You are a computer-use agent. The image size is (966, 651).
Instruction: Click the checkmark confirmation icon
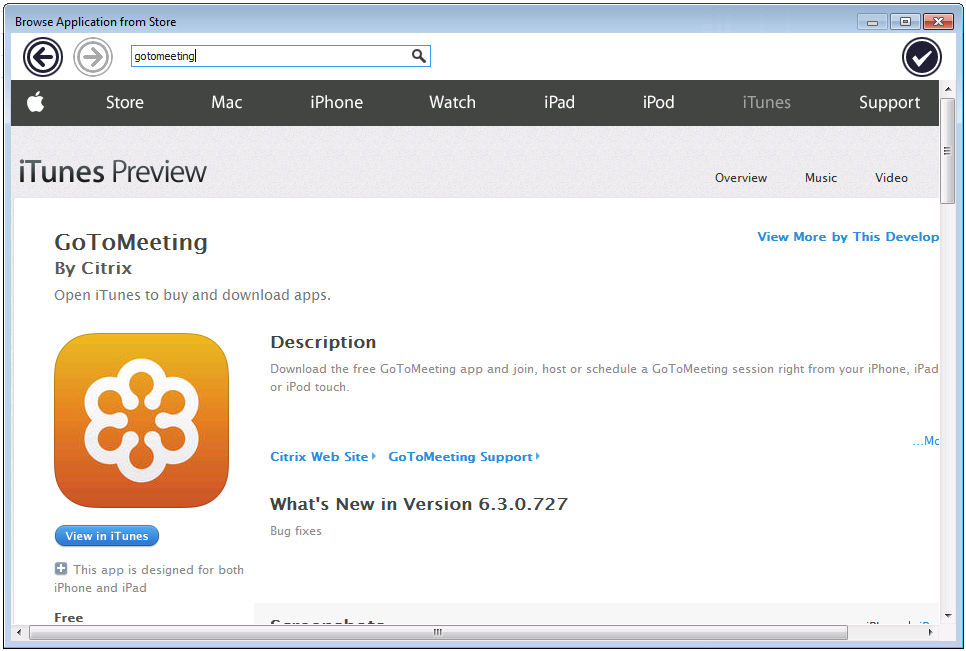click(x=921, y=56)
